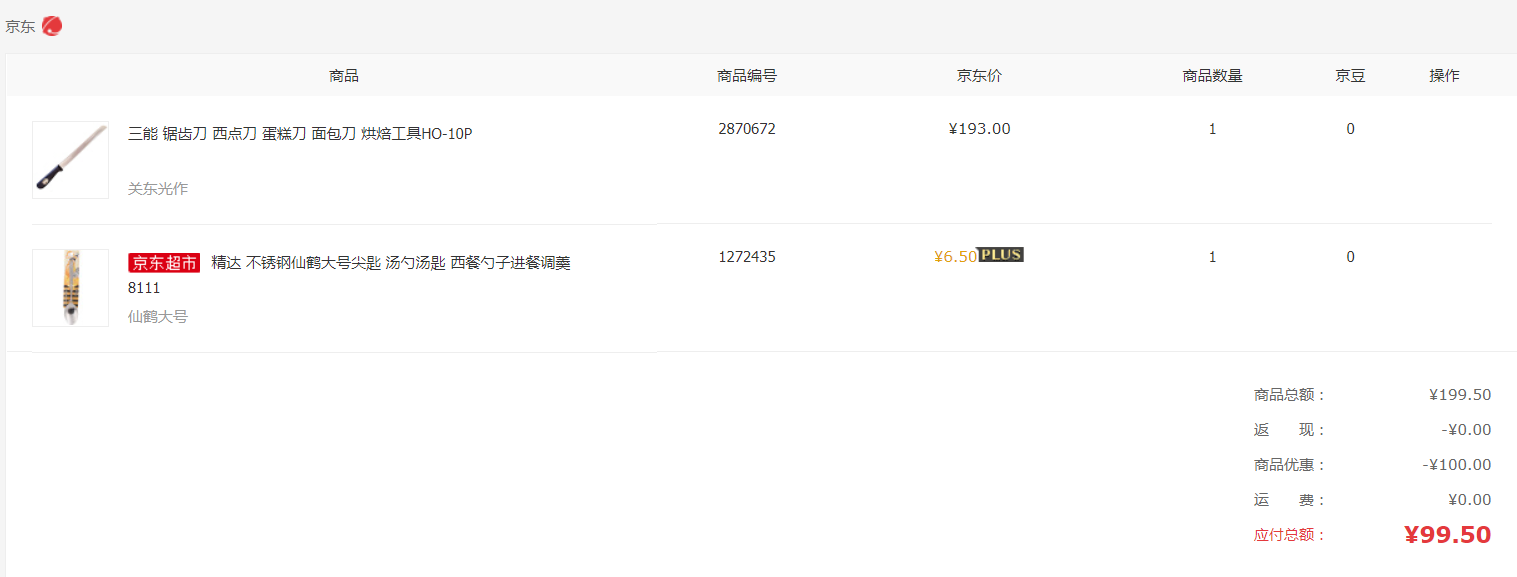Screen dimensions: 1517x577
Task: Click the 京东超市 red badge
Action: coord(164,263)
